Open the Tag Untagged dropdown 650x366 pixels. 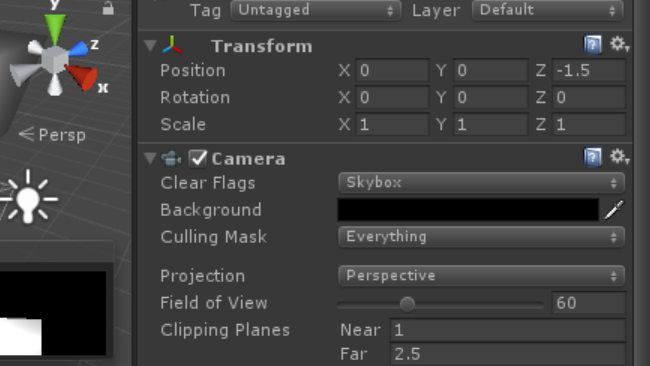pyautogui.click(x=316, y=10)
